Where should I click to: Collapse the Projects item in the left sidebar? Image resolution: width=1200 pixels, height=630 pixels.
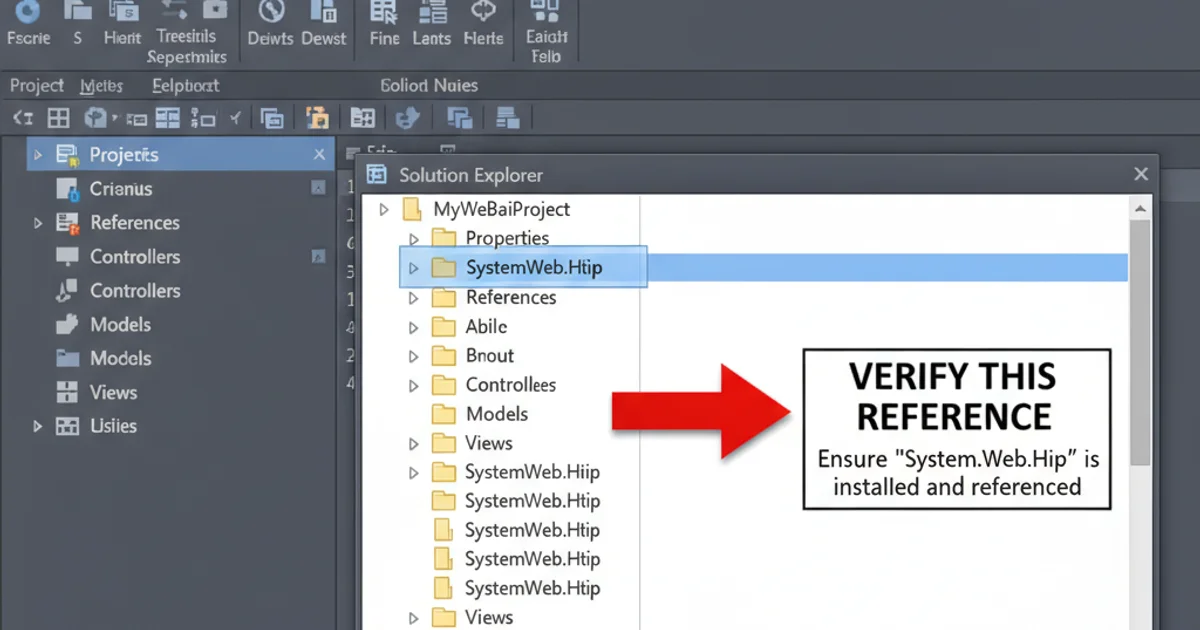pos(40,154)
